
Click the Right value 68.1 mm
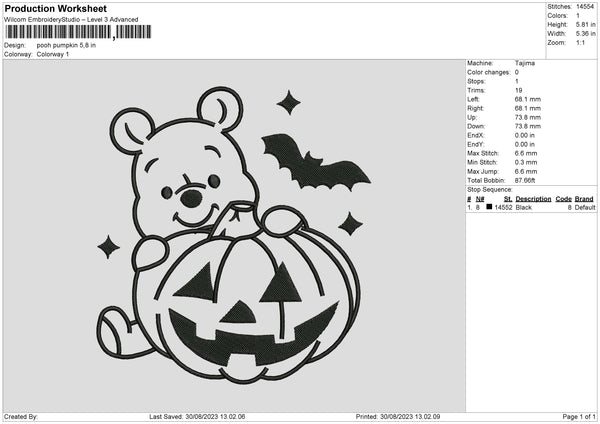528,108
